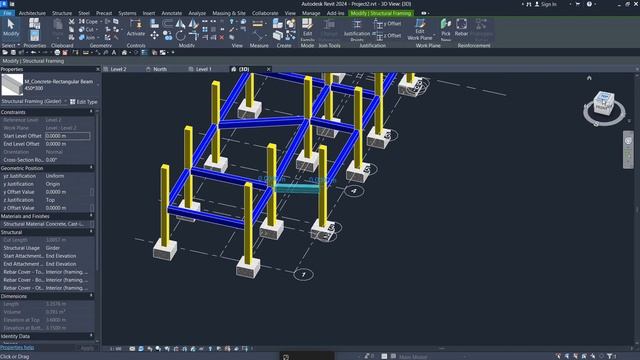Switch to the Level 1 view tab

pos(204,69)
